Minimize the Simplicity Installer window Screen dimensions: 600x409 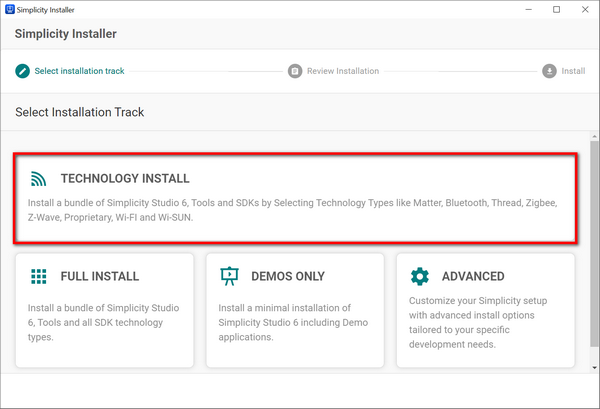point(529,10)
